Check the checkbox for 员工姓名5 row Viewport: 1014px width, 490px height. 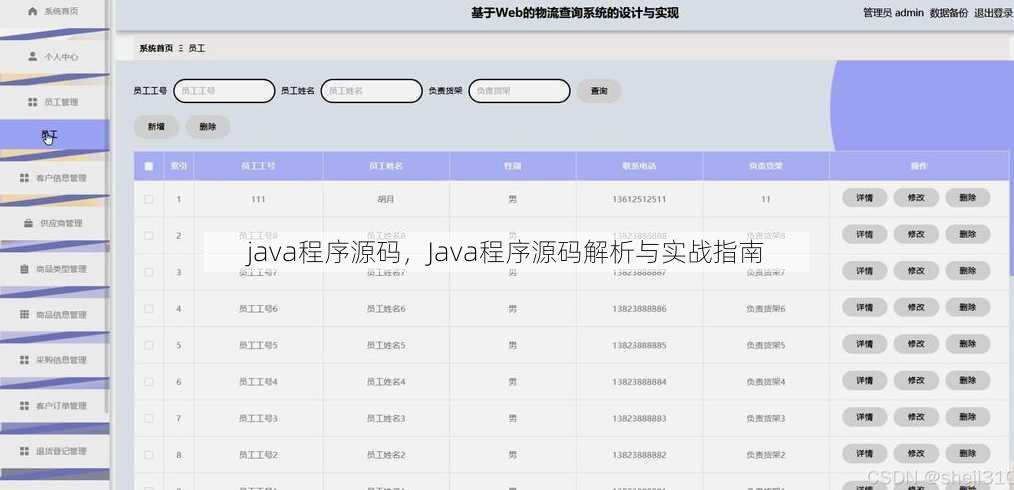(x=149, y=345)
